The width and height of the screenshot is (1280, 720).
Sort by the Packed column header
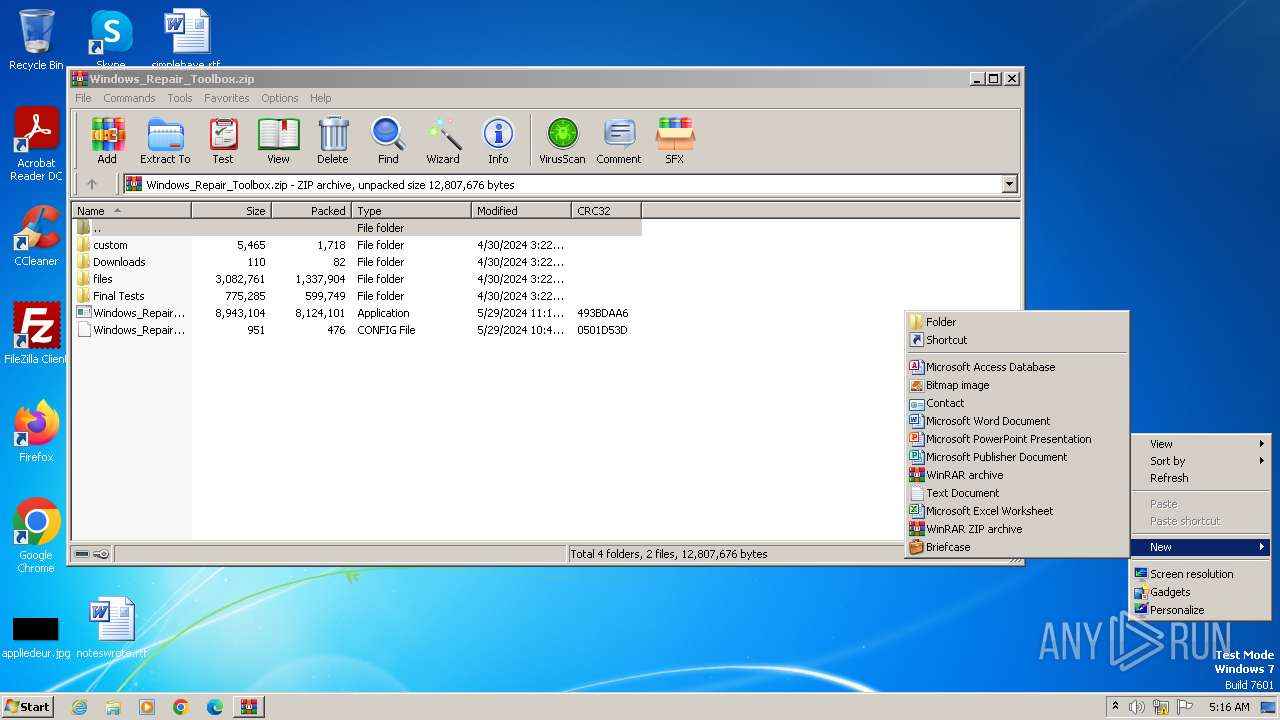[311, 211]
